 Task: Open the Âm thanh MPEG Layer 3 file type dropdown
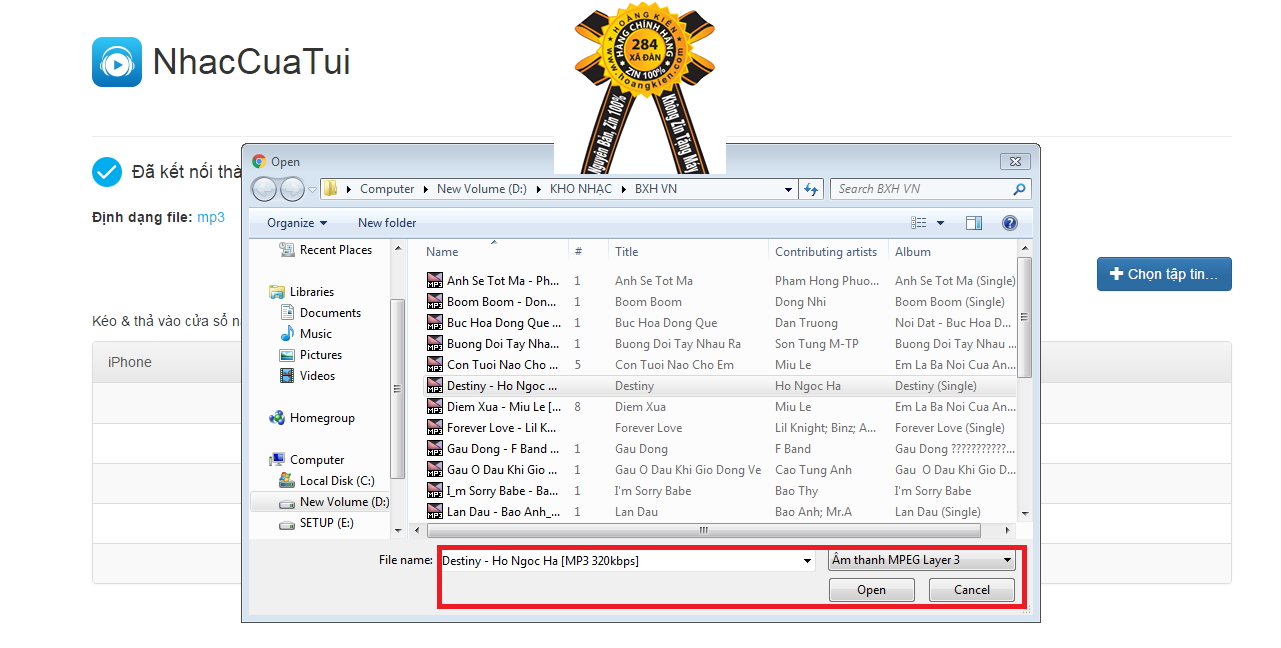point(922,560)
